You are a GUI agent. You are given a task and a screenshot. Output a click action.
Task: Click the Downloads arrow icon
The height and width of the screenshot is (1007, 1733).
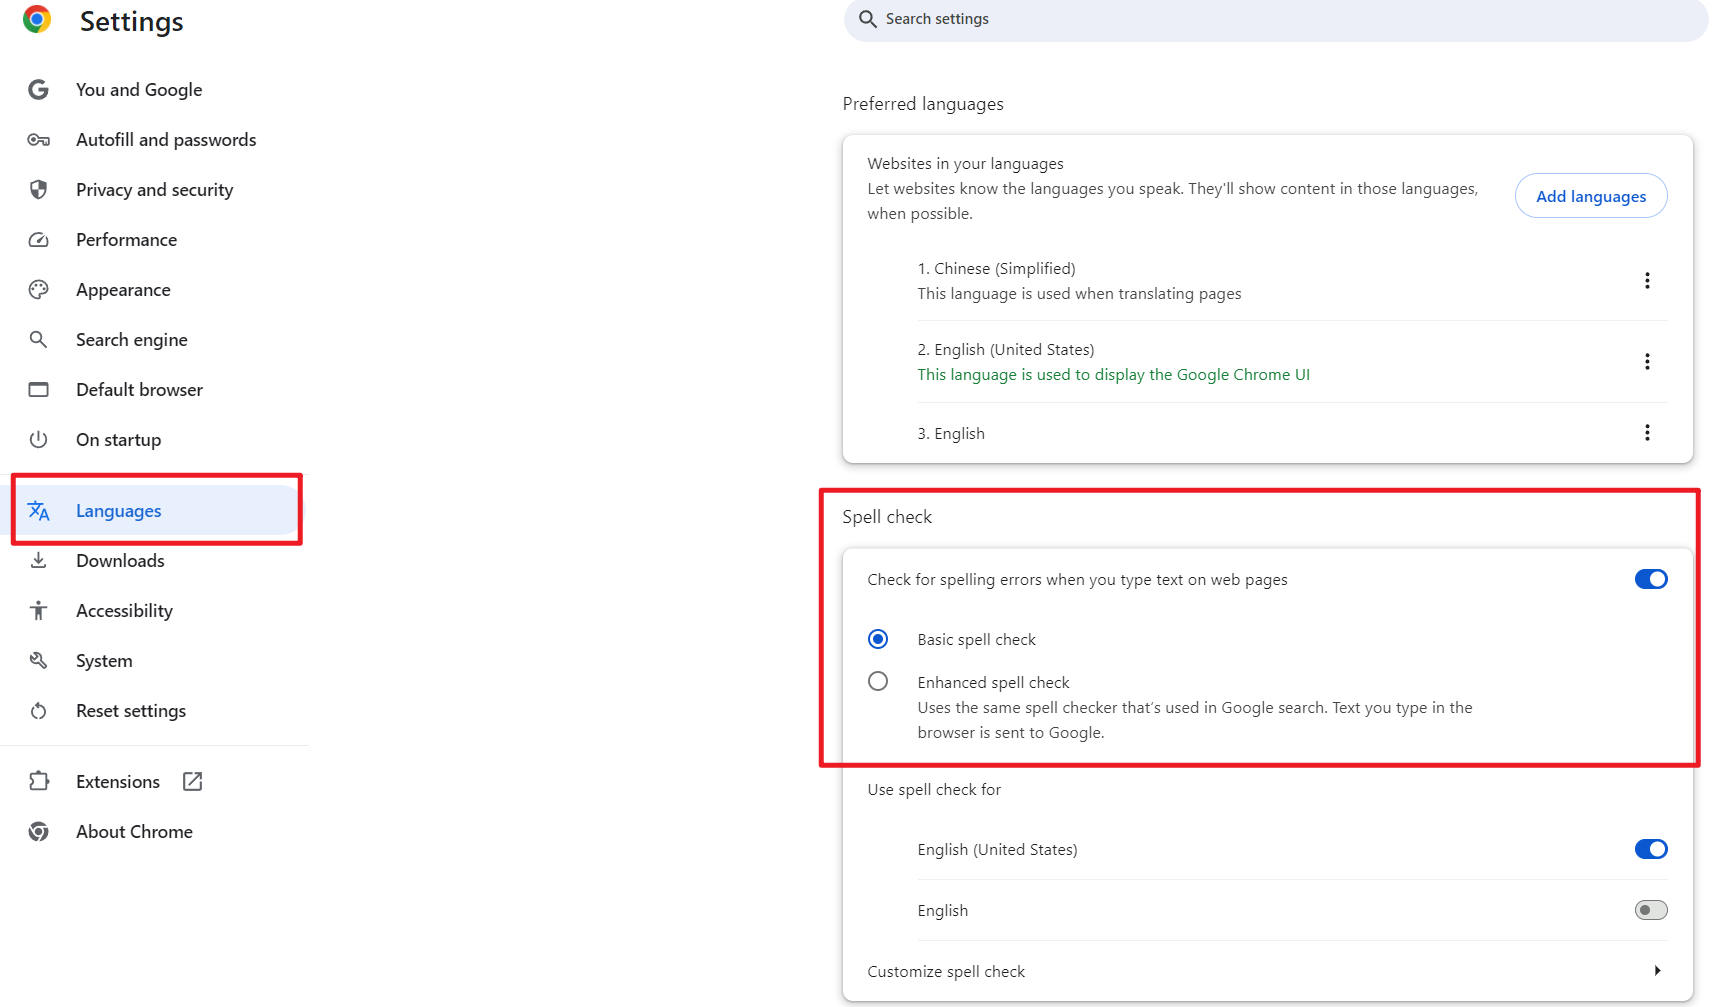38,561
